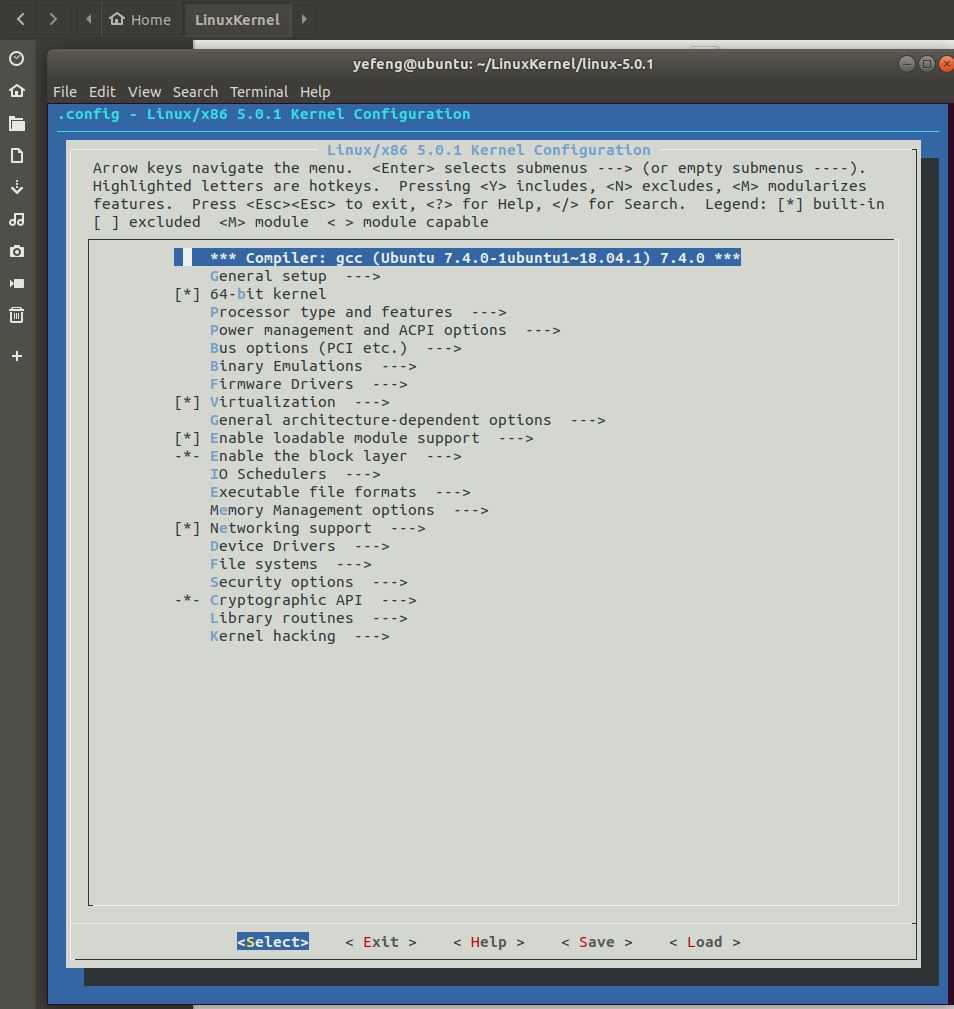Open the Pictures camera icon in sidebar

(x=17, y=252)
